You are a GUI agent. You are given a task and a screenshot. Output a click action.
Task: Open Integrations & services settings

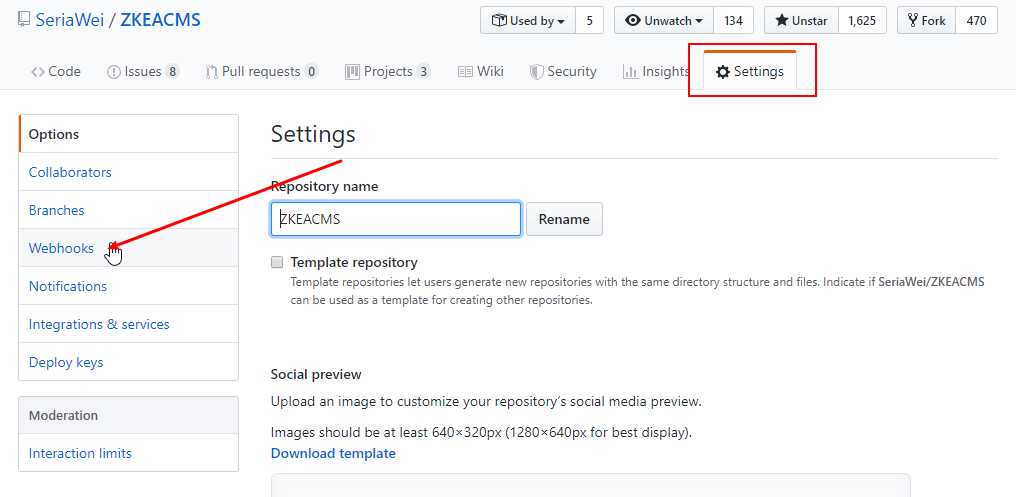[128, 324]
